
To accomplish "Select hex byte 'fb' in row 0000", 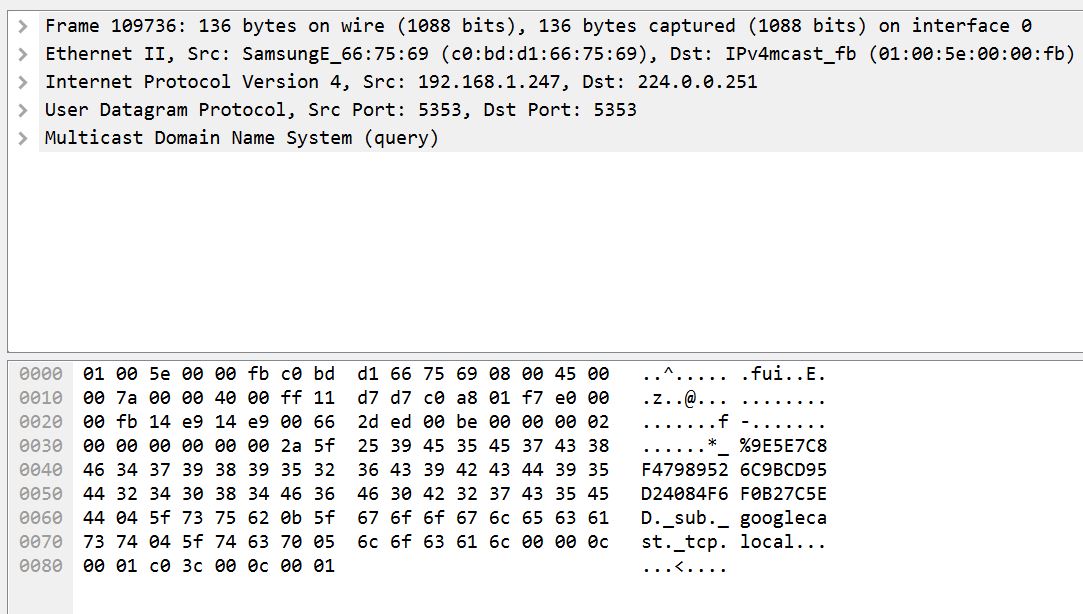I will coord(258,374).
